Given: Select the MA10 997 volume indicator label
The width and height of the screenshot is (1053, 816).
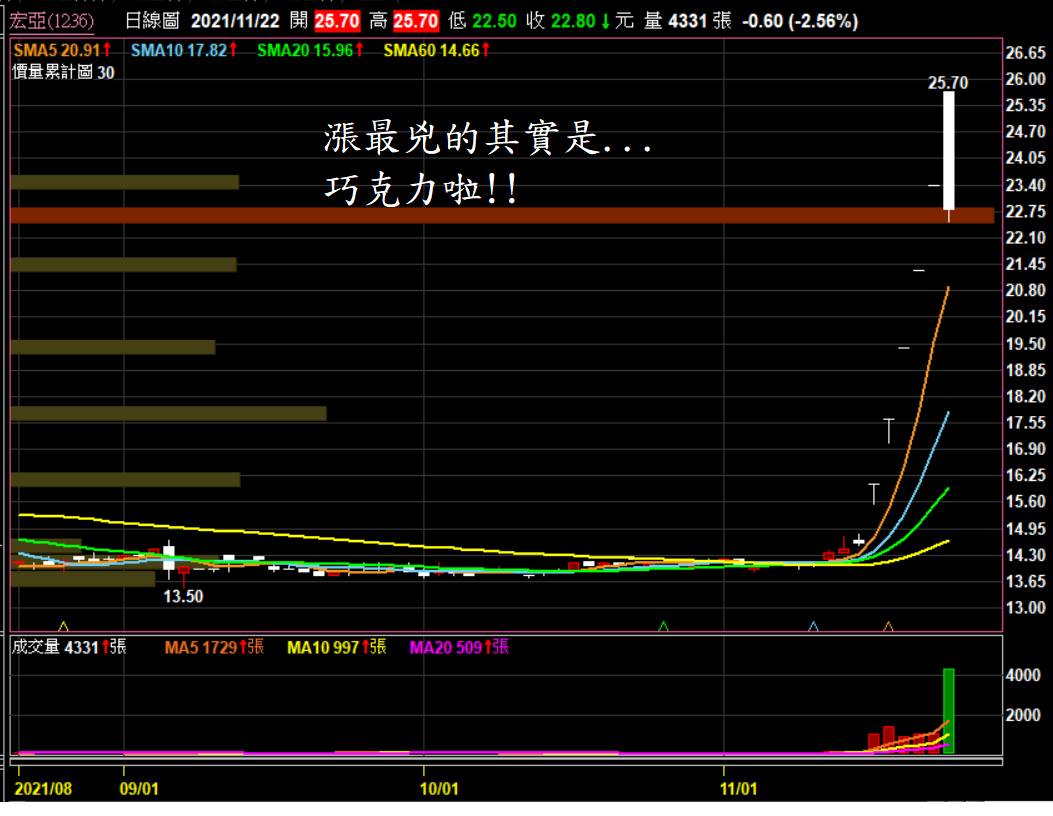Looking at the screenshot, I should click(x=323, y=647).
